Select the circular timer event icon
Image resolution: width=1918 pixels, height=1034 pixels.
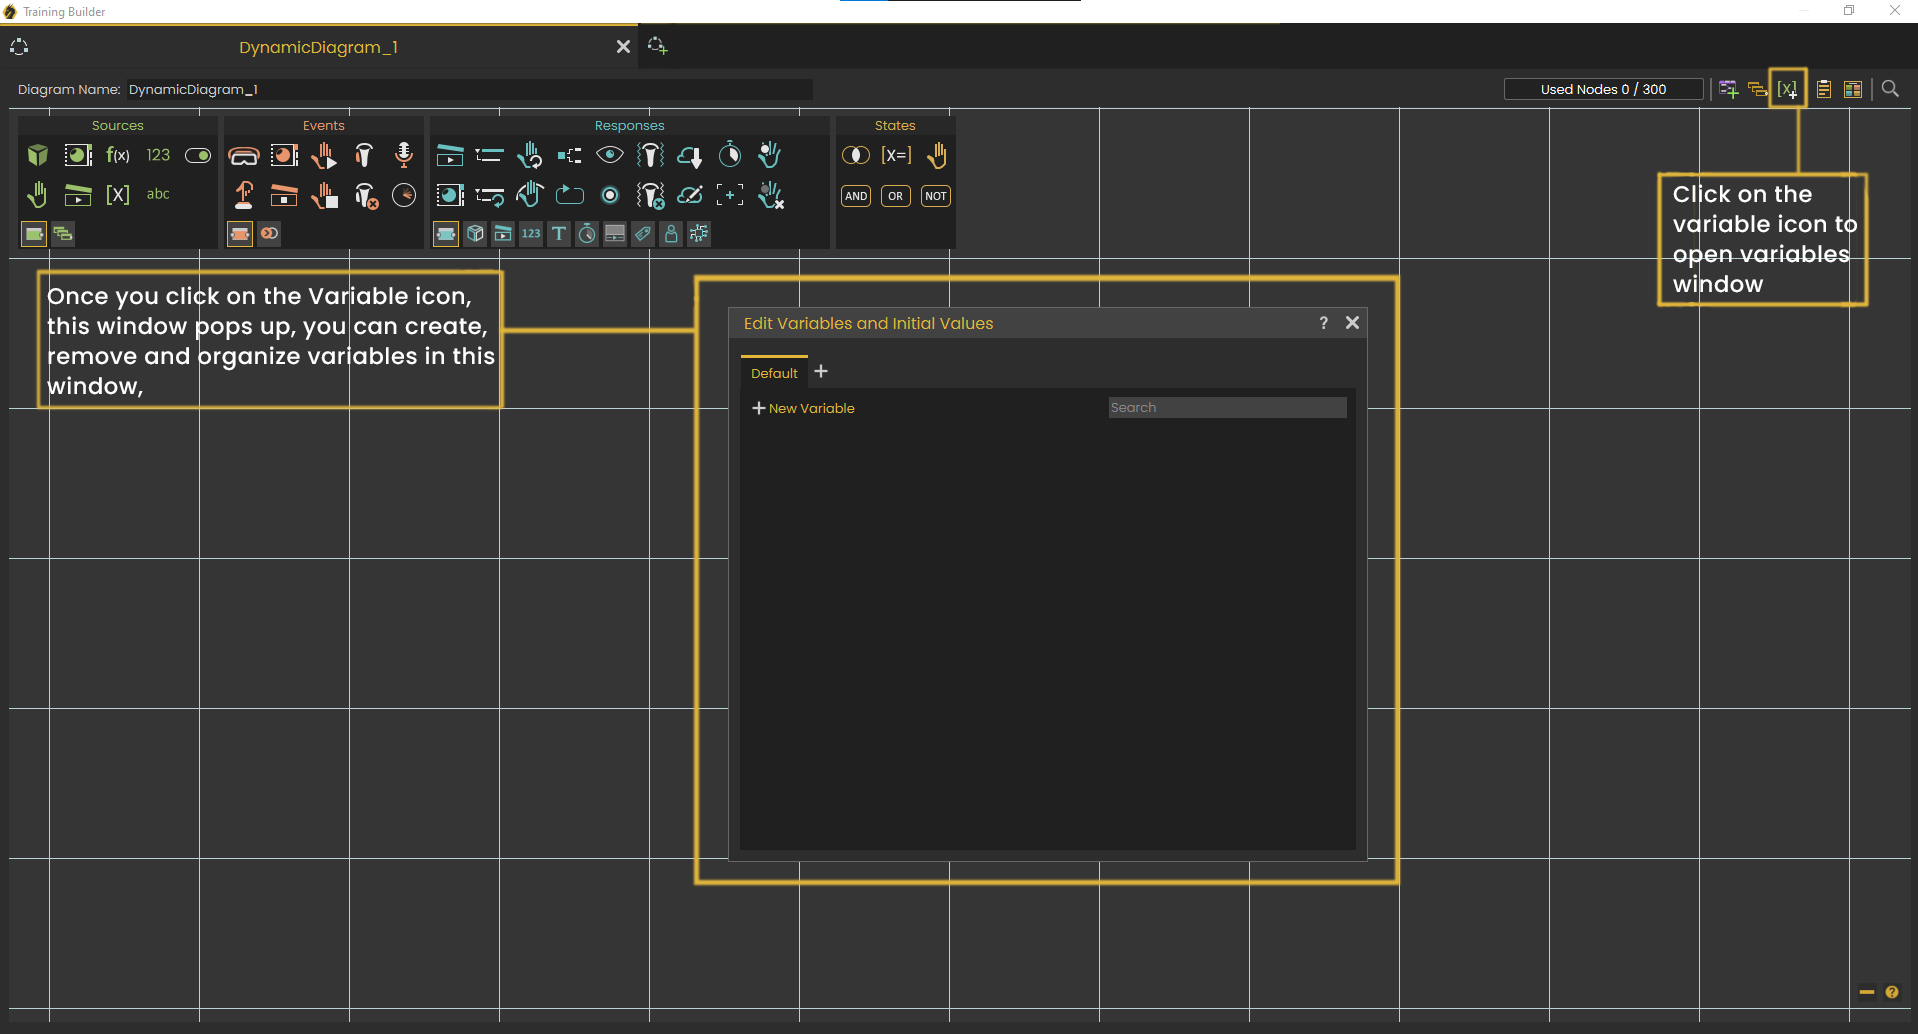(x=404, y=195)
